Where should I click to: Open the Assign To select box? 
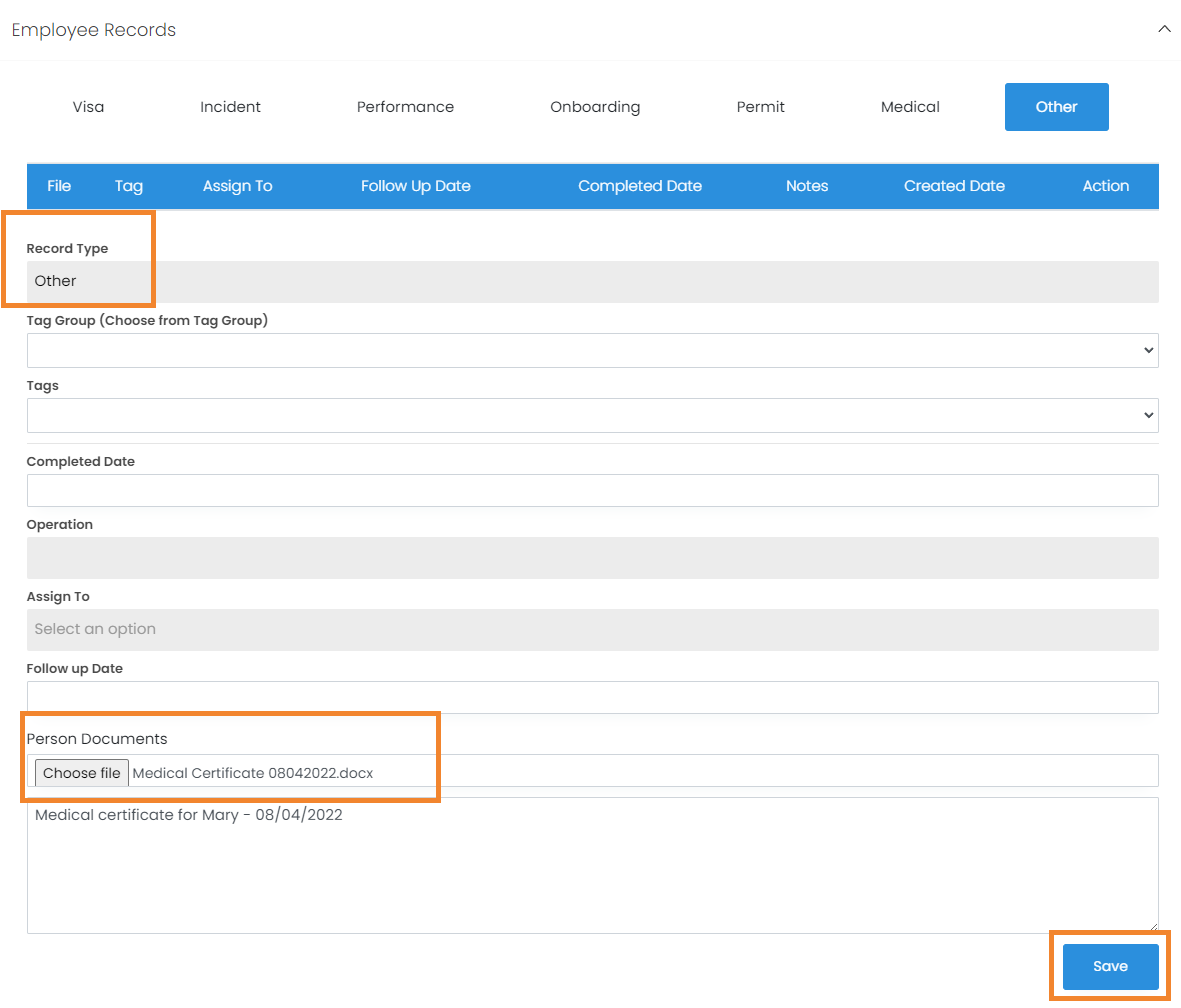[592, 630]
